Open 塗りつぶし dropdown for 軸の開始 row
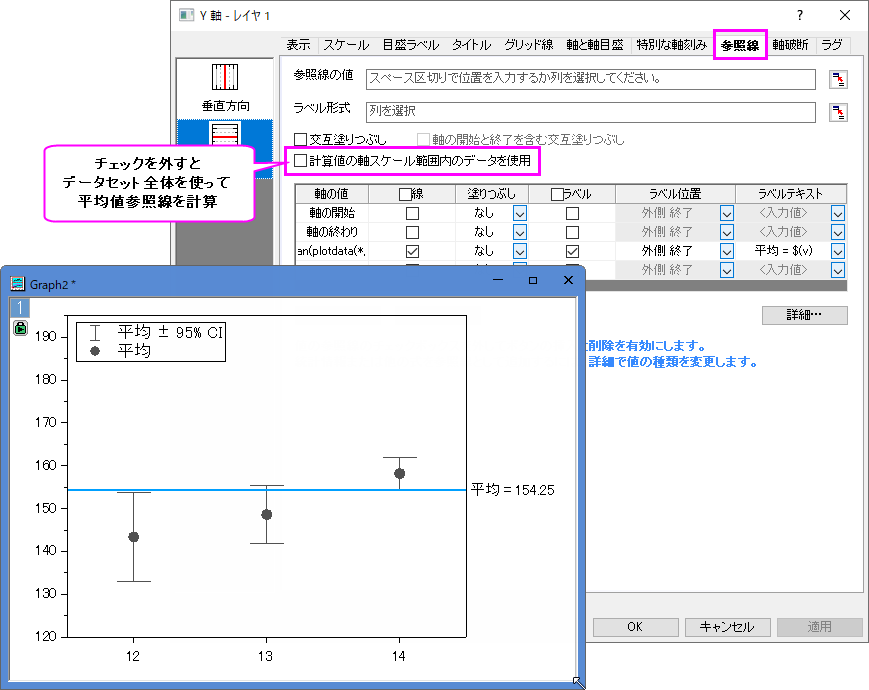The width and height of the screenshot is (869, 690). [x=519, y=213]
